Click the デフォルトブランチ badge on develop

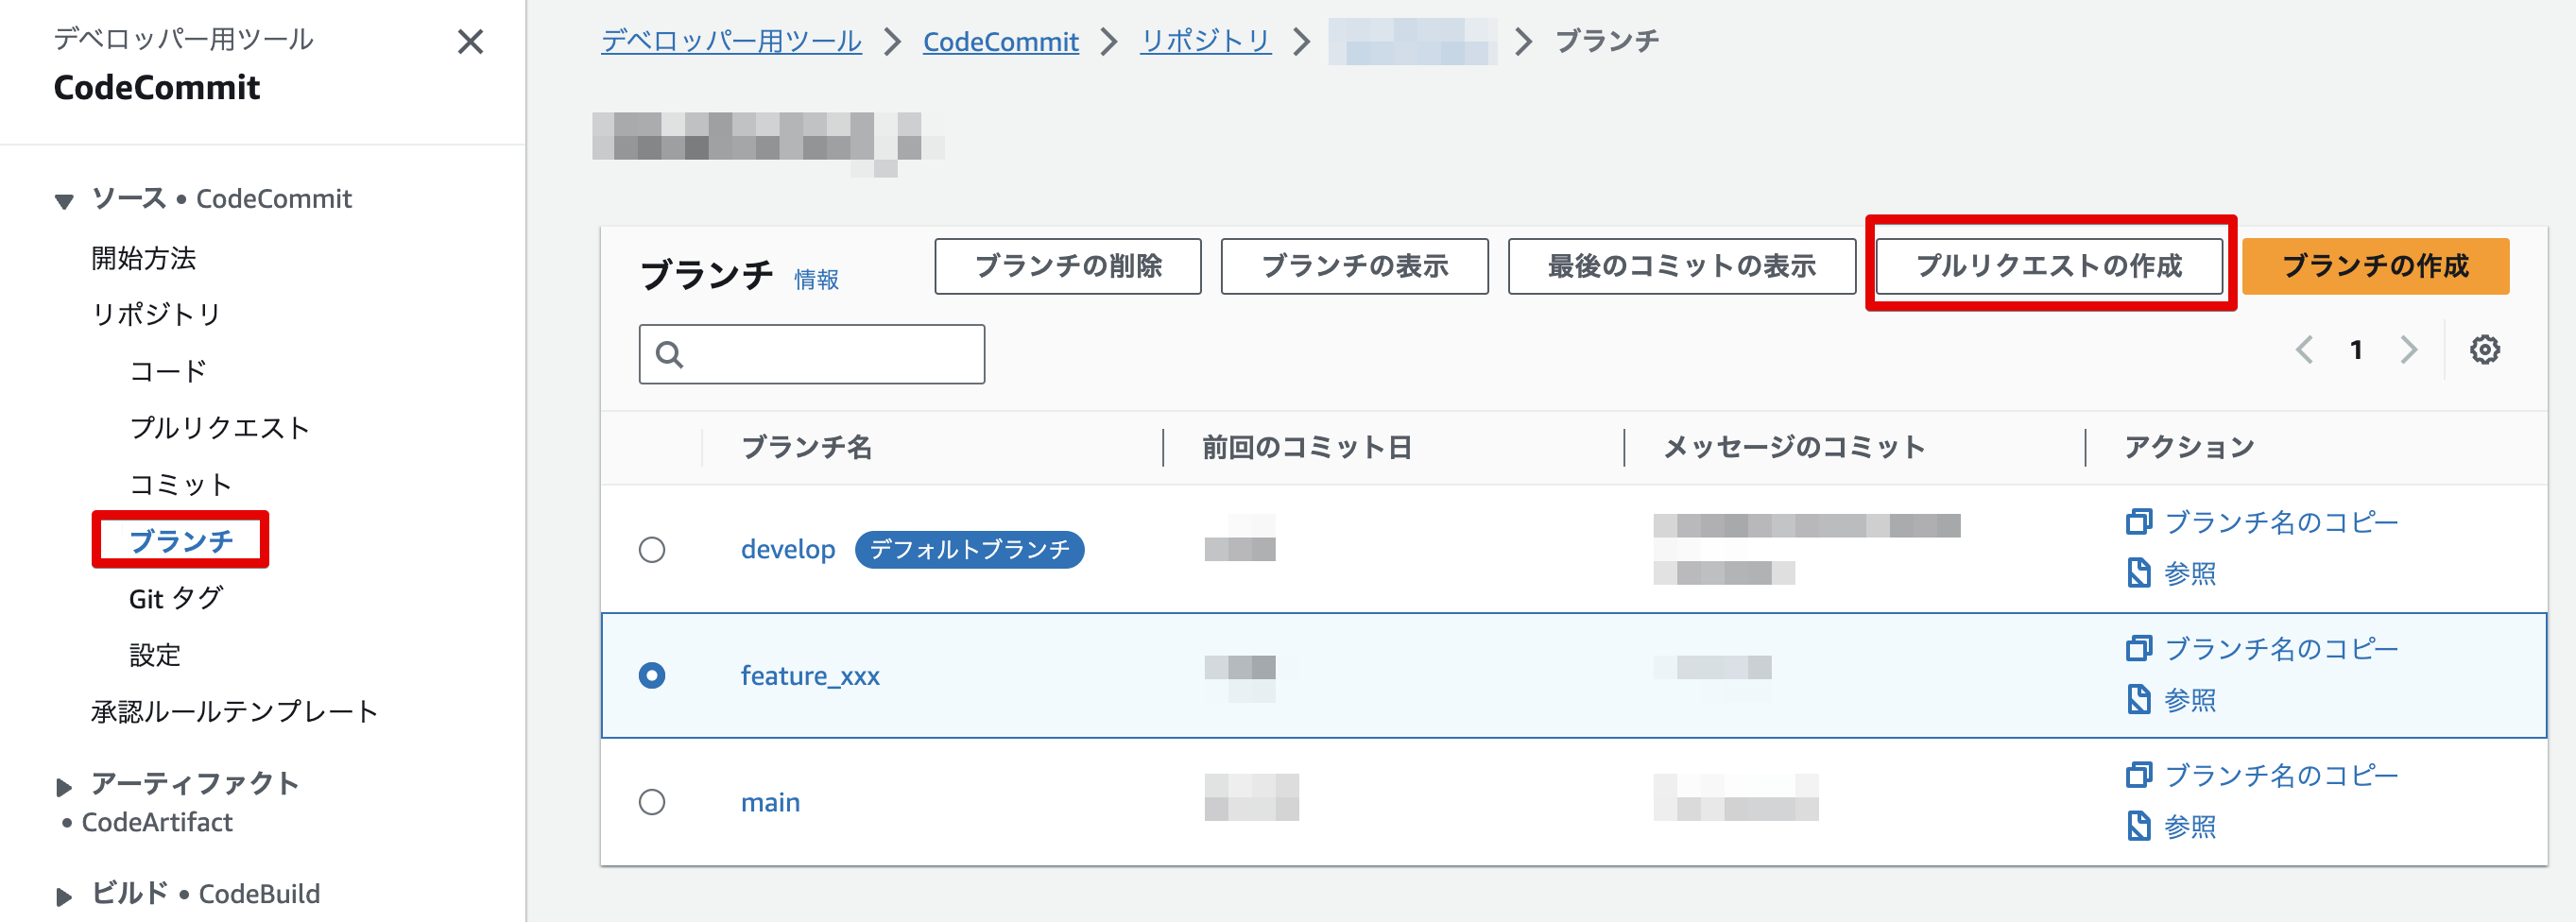tap(969, 549)
